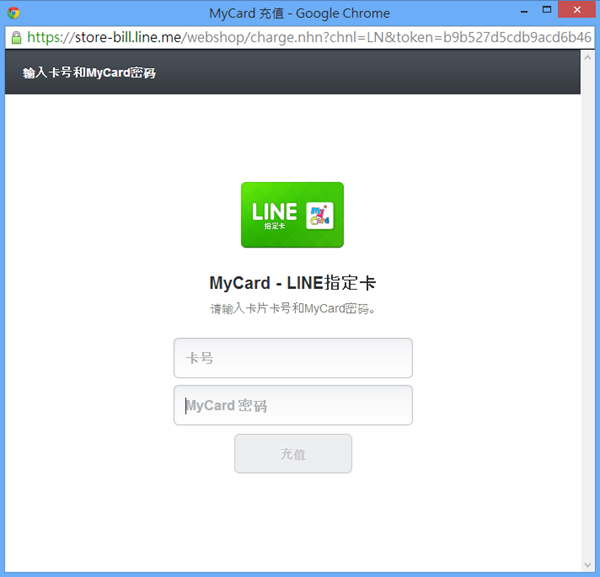The width and height of the screenshot is (600, 577).
Task: Click the heading text MyCard - LINE指定卡
Action: pyautogui.click(x=293, y=283)
